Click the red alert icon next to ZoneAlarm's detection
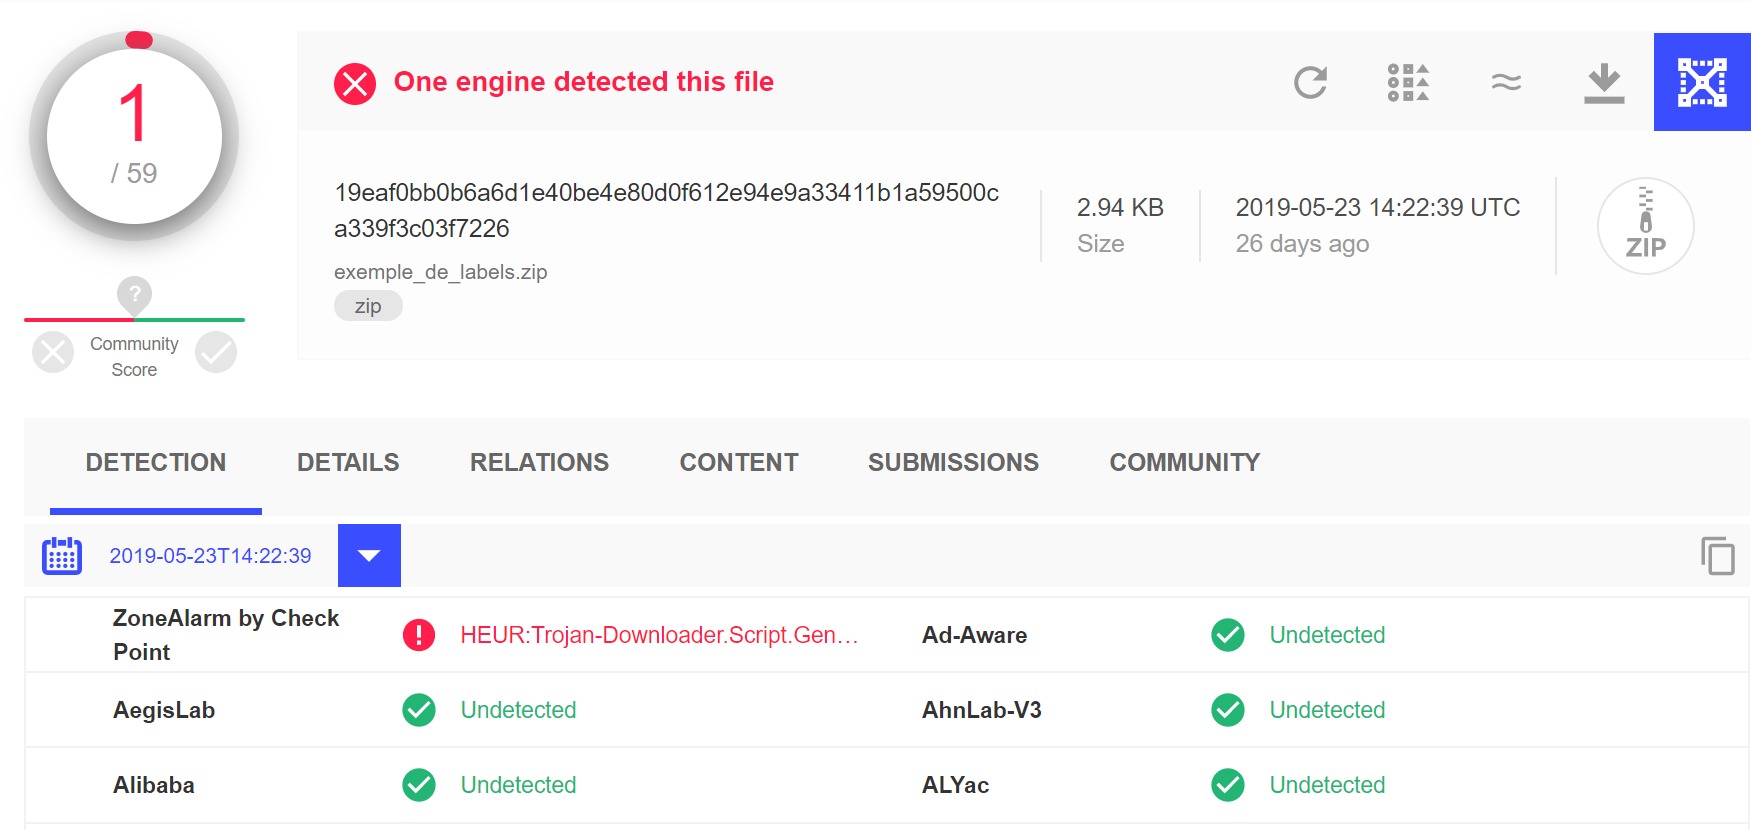The width and height of the screenshot is (1751, 830). tap(419, 635)
